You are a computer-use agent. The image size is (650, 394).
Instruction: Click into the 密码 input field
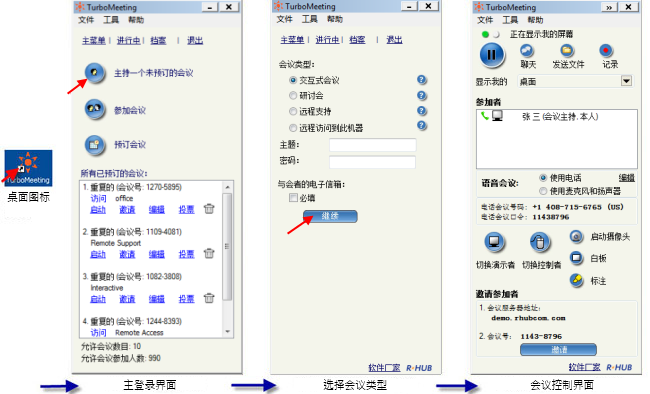(372, 162)
